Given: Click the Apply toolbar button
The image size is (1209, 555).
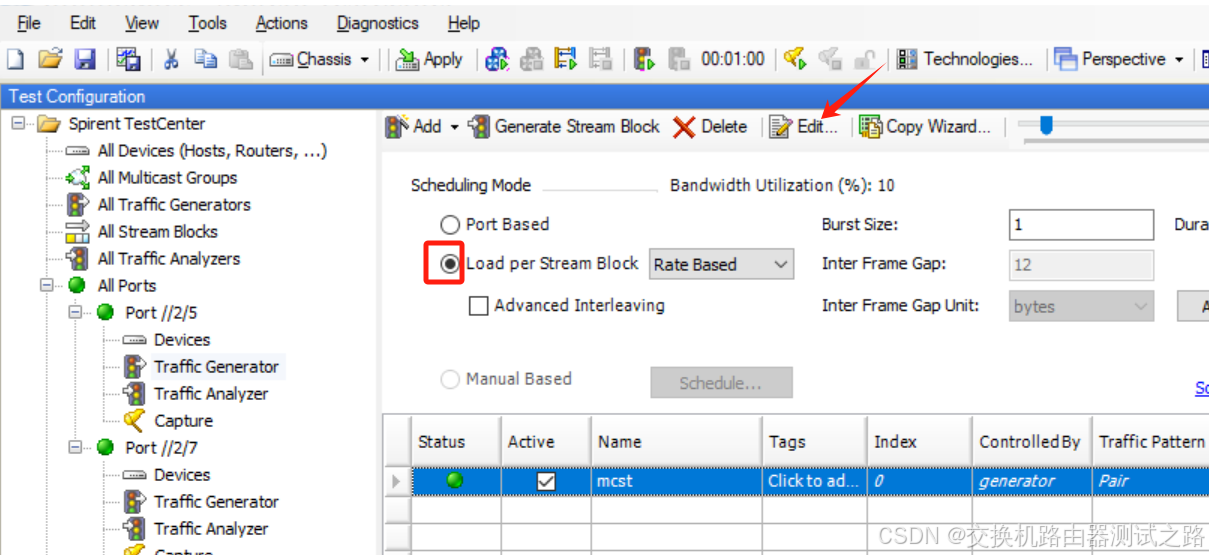Looking at the screenshot, I should point(429,59).
